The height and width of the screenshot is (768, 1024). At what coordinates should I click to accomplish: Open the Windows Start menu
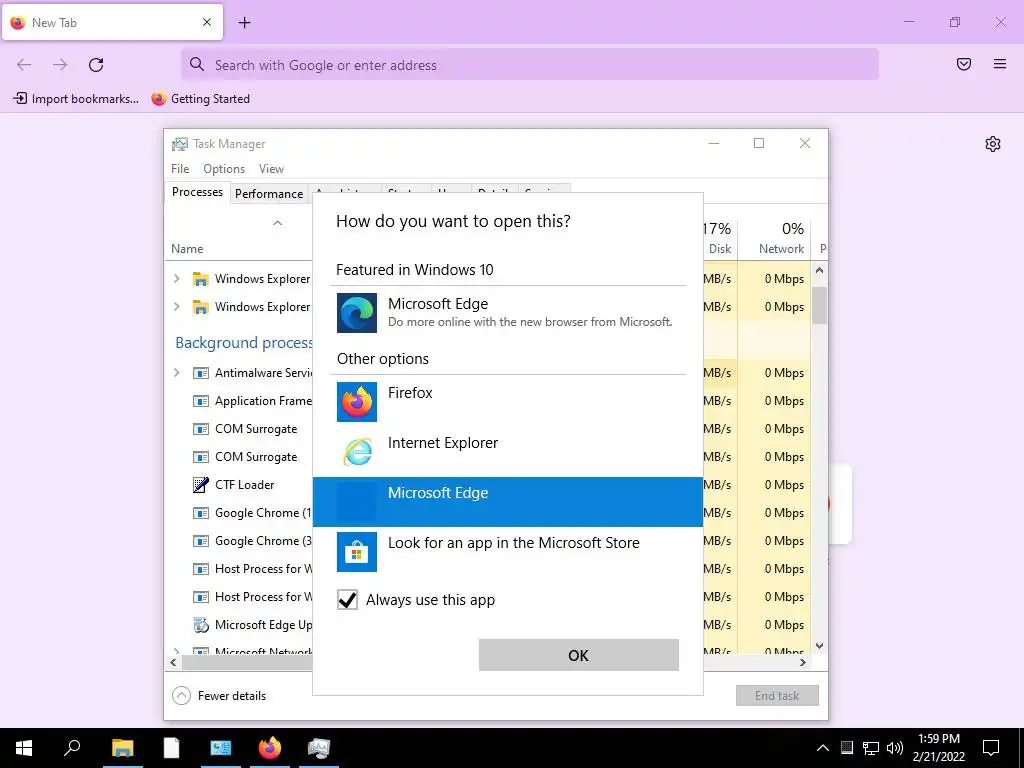[24, 748]
